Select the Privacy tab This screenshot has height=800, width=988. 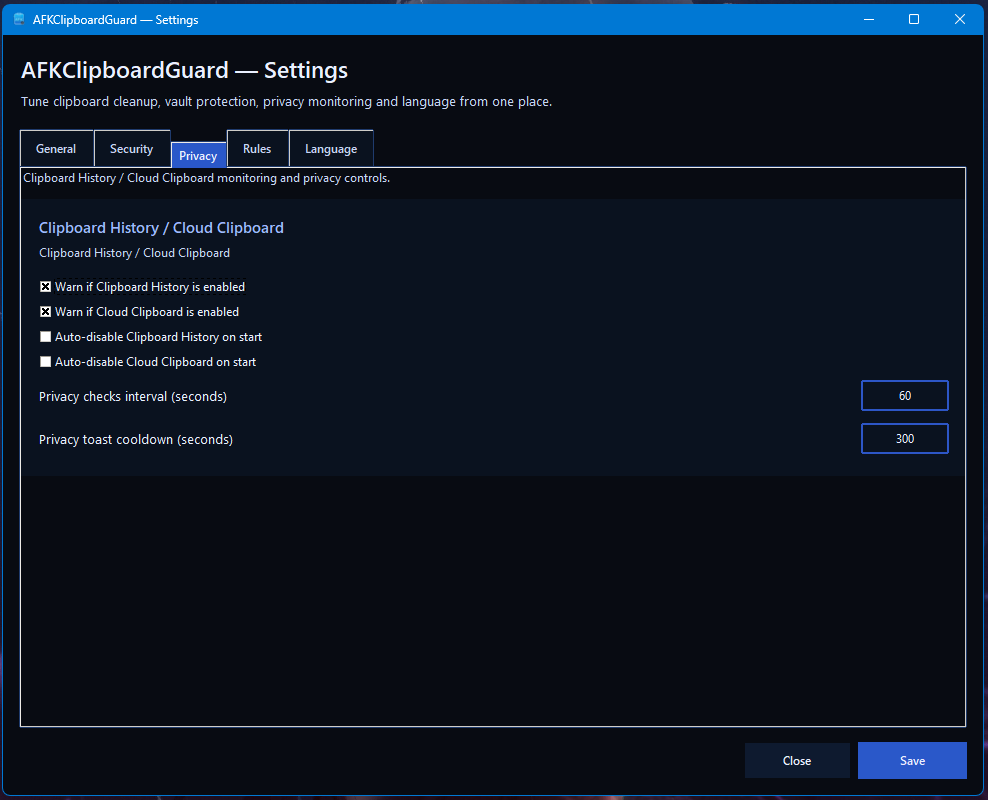tap(198, 155)
